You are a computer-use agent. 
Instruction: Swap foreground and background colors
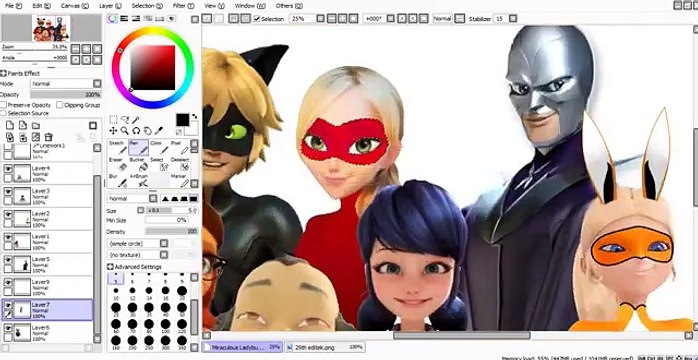[194, 117]
